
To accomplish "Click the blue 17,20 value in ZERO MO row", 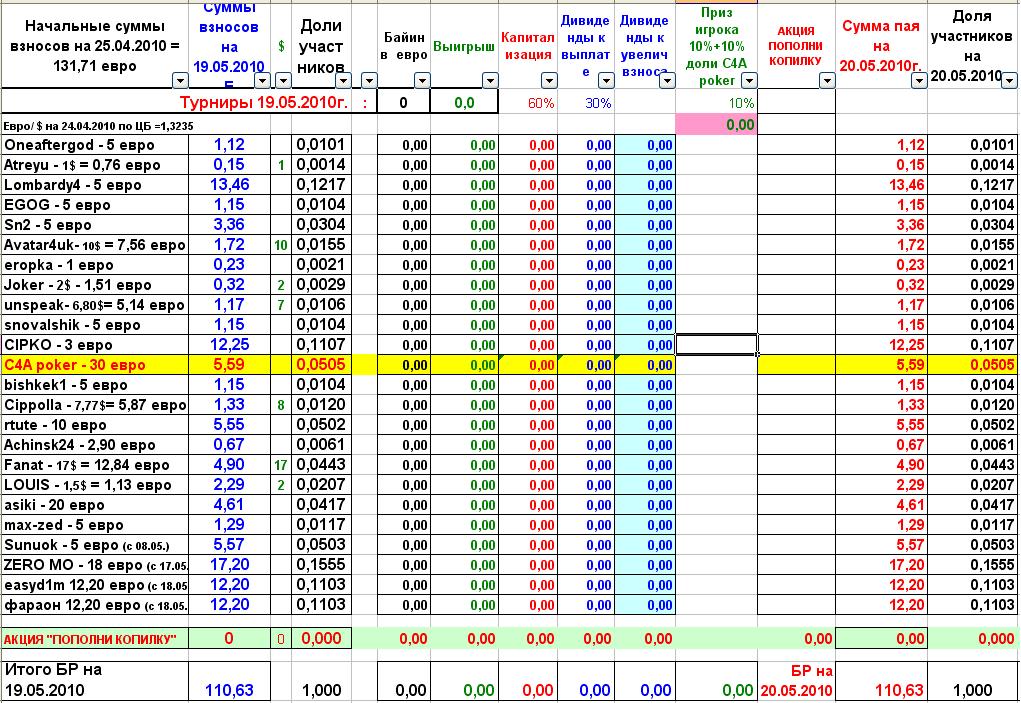I will click(229, 565).
